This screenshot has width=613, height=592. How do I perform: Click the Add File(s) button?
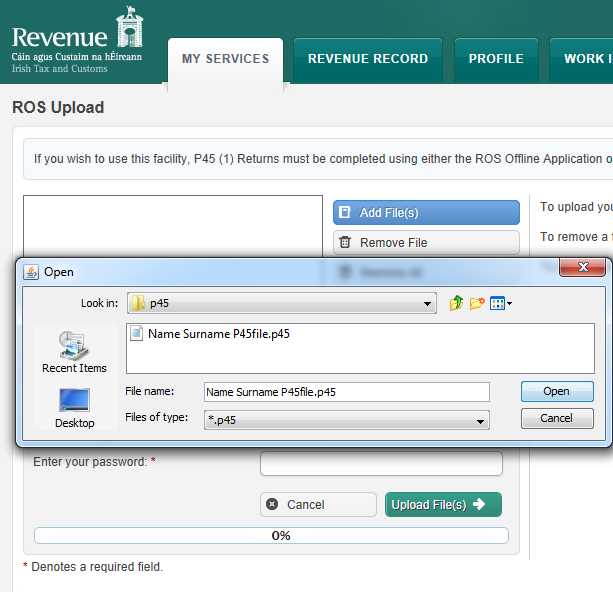click(x=426, y=213)
